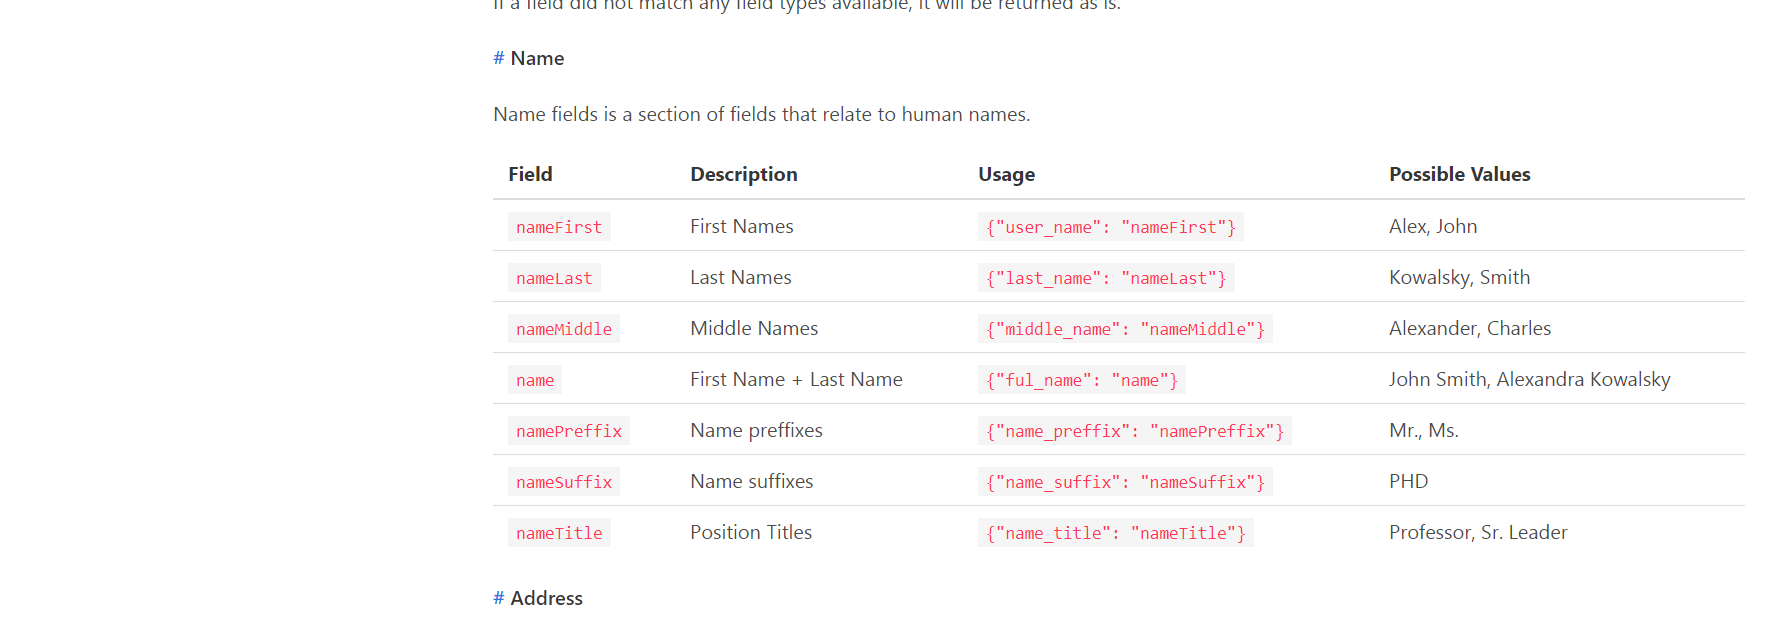Click the nameSuffix field code
The image size is (1784, 621).
pos(564,482)
